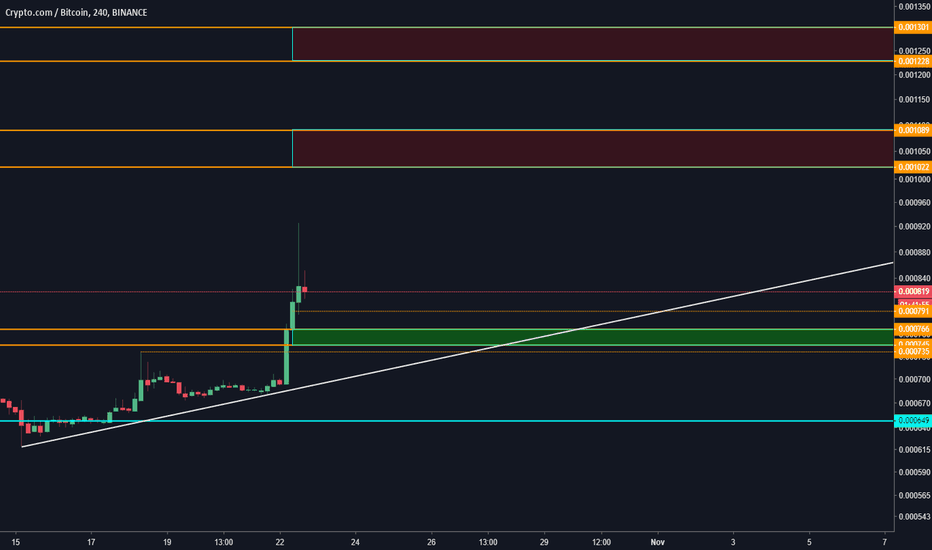Select the orange 0.000766 price label
Viewport: 932px width, 550px height.
click(x=912, y=329)
